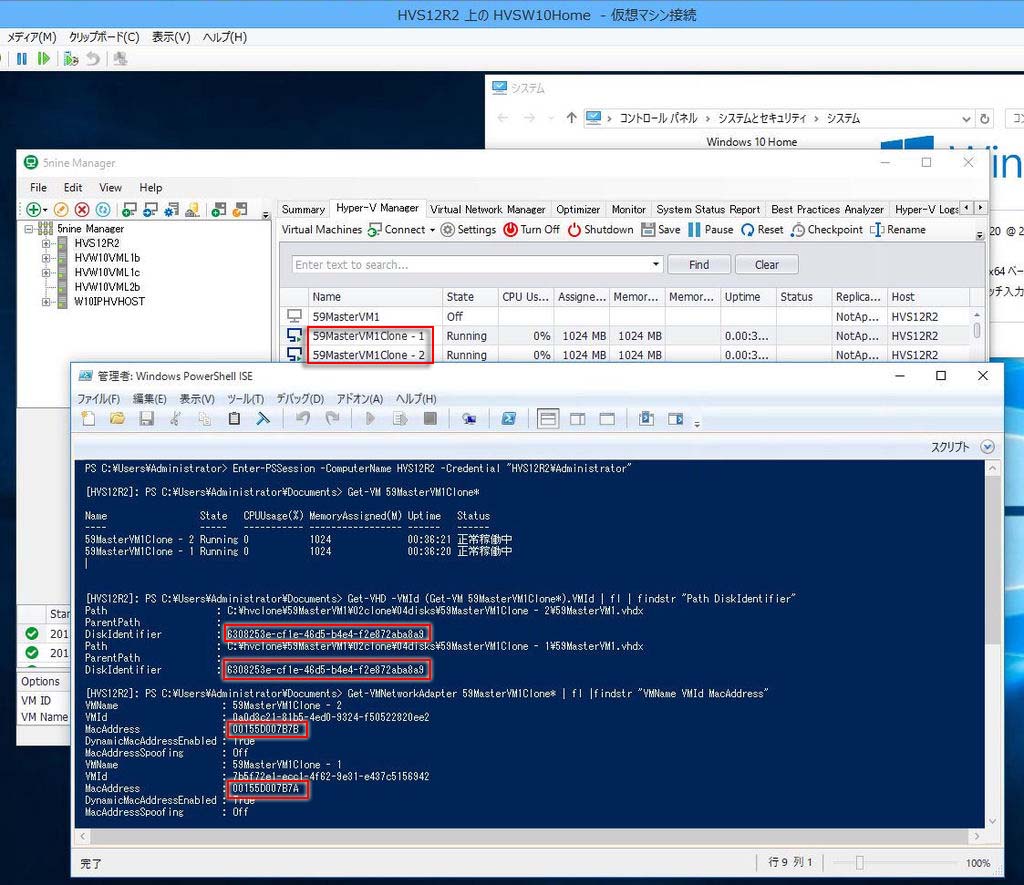Click the Settings gear button in VM toolbar

coord(468,230)
